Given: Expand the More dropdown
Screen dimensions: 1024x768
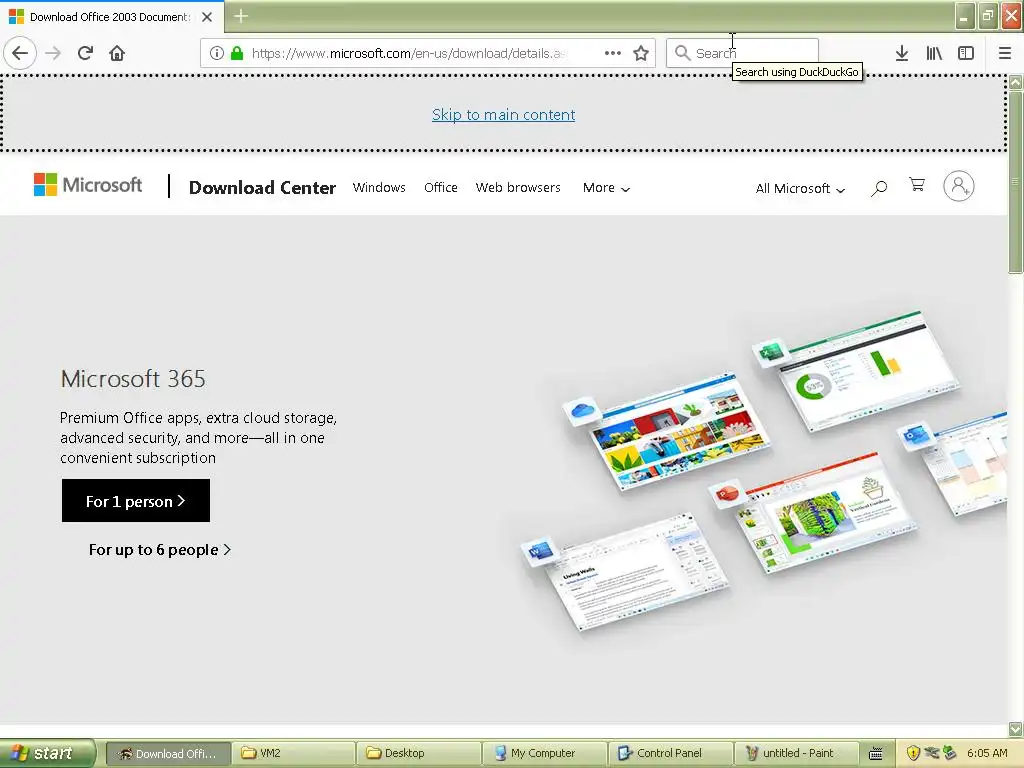Looking at the screenshot, I should point(606,188).
